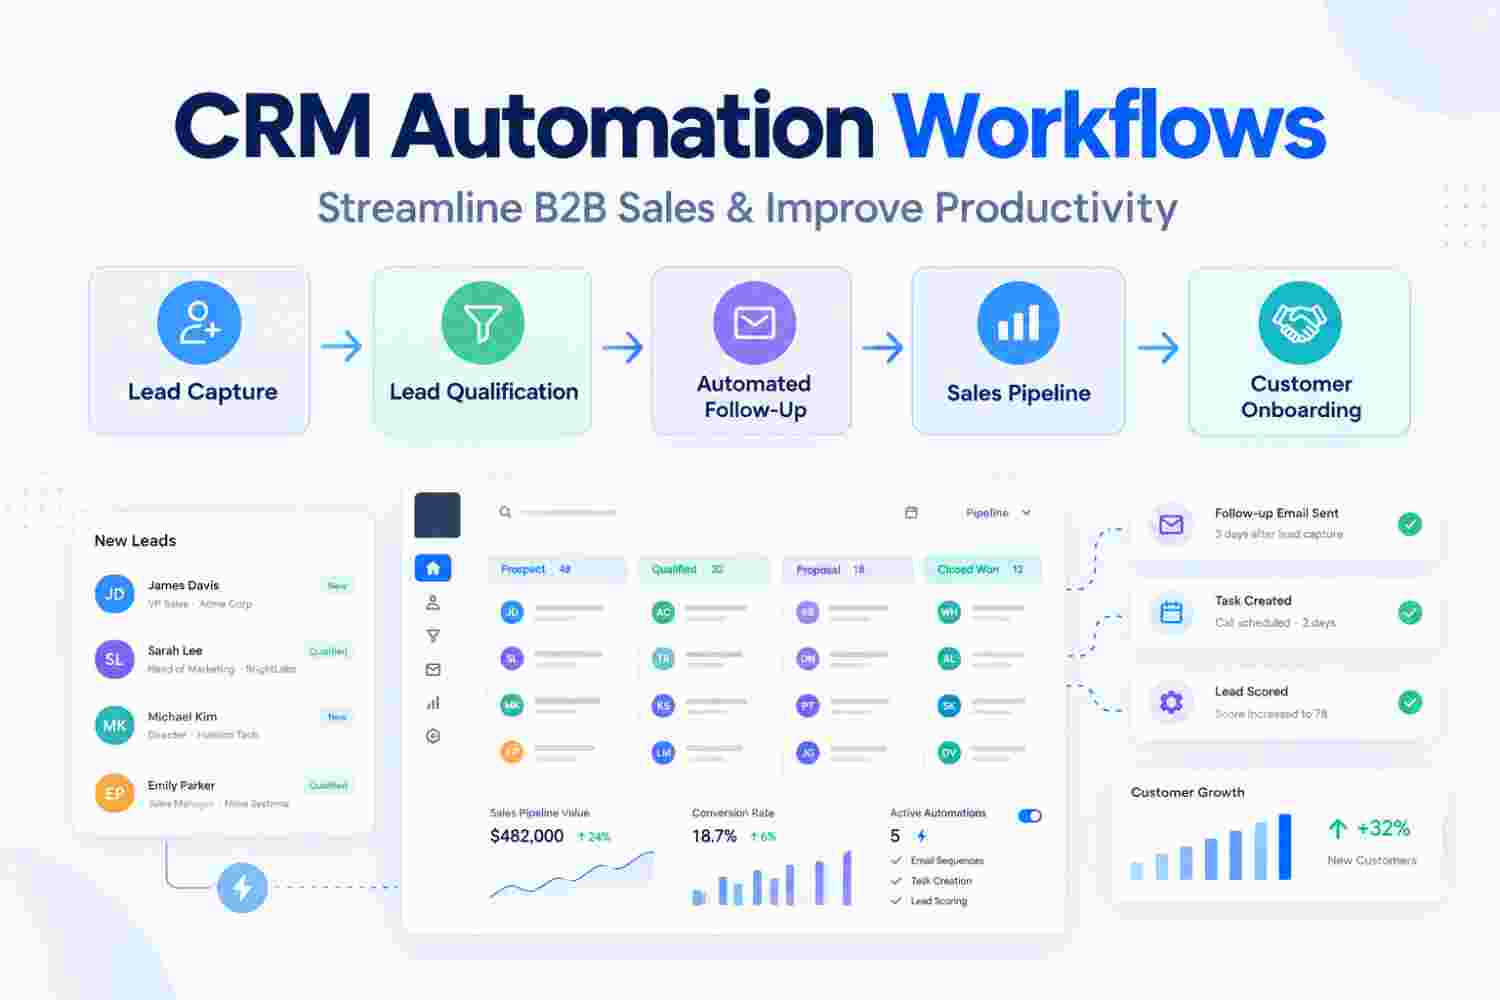Viewport: 1500px width, 1000px height.
Task: Click the green check on Lead Scored
Action: pyautogui.click(x=1410, y=702)
